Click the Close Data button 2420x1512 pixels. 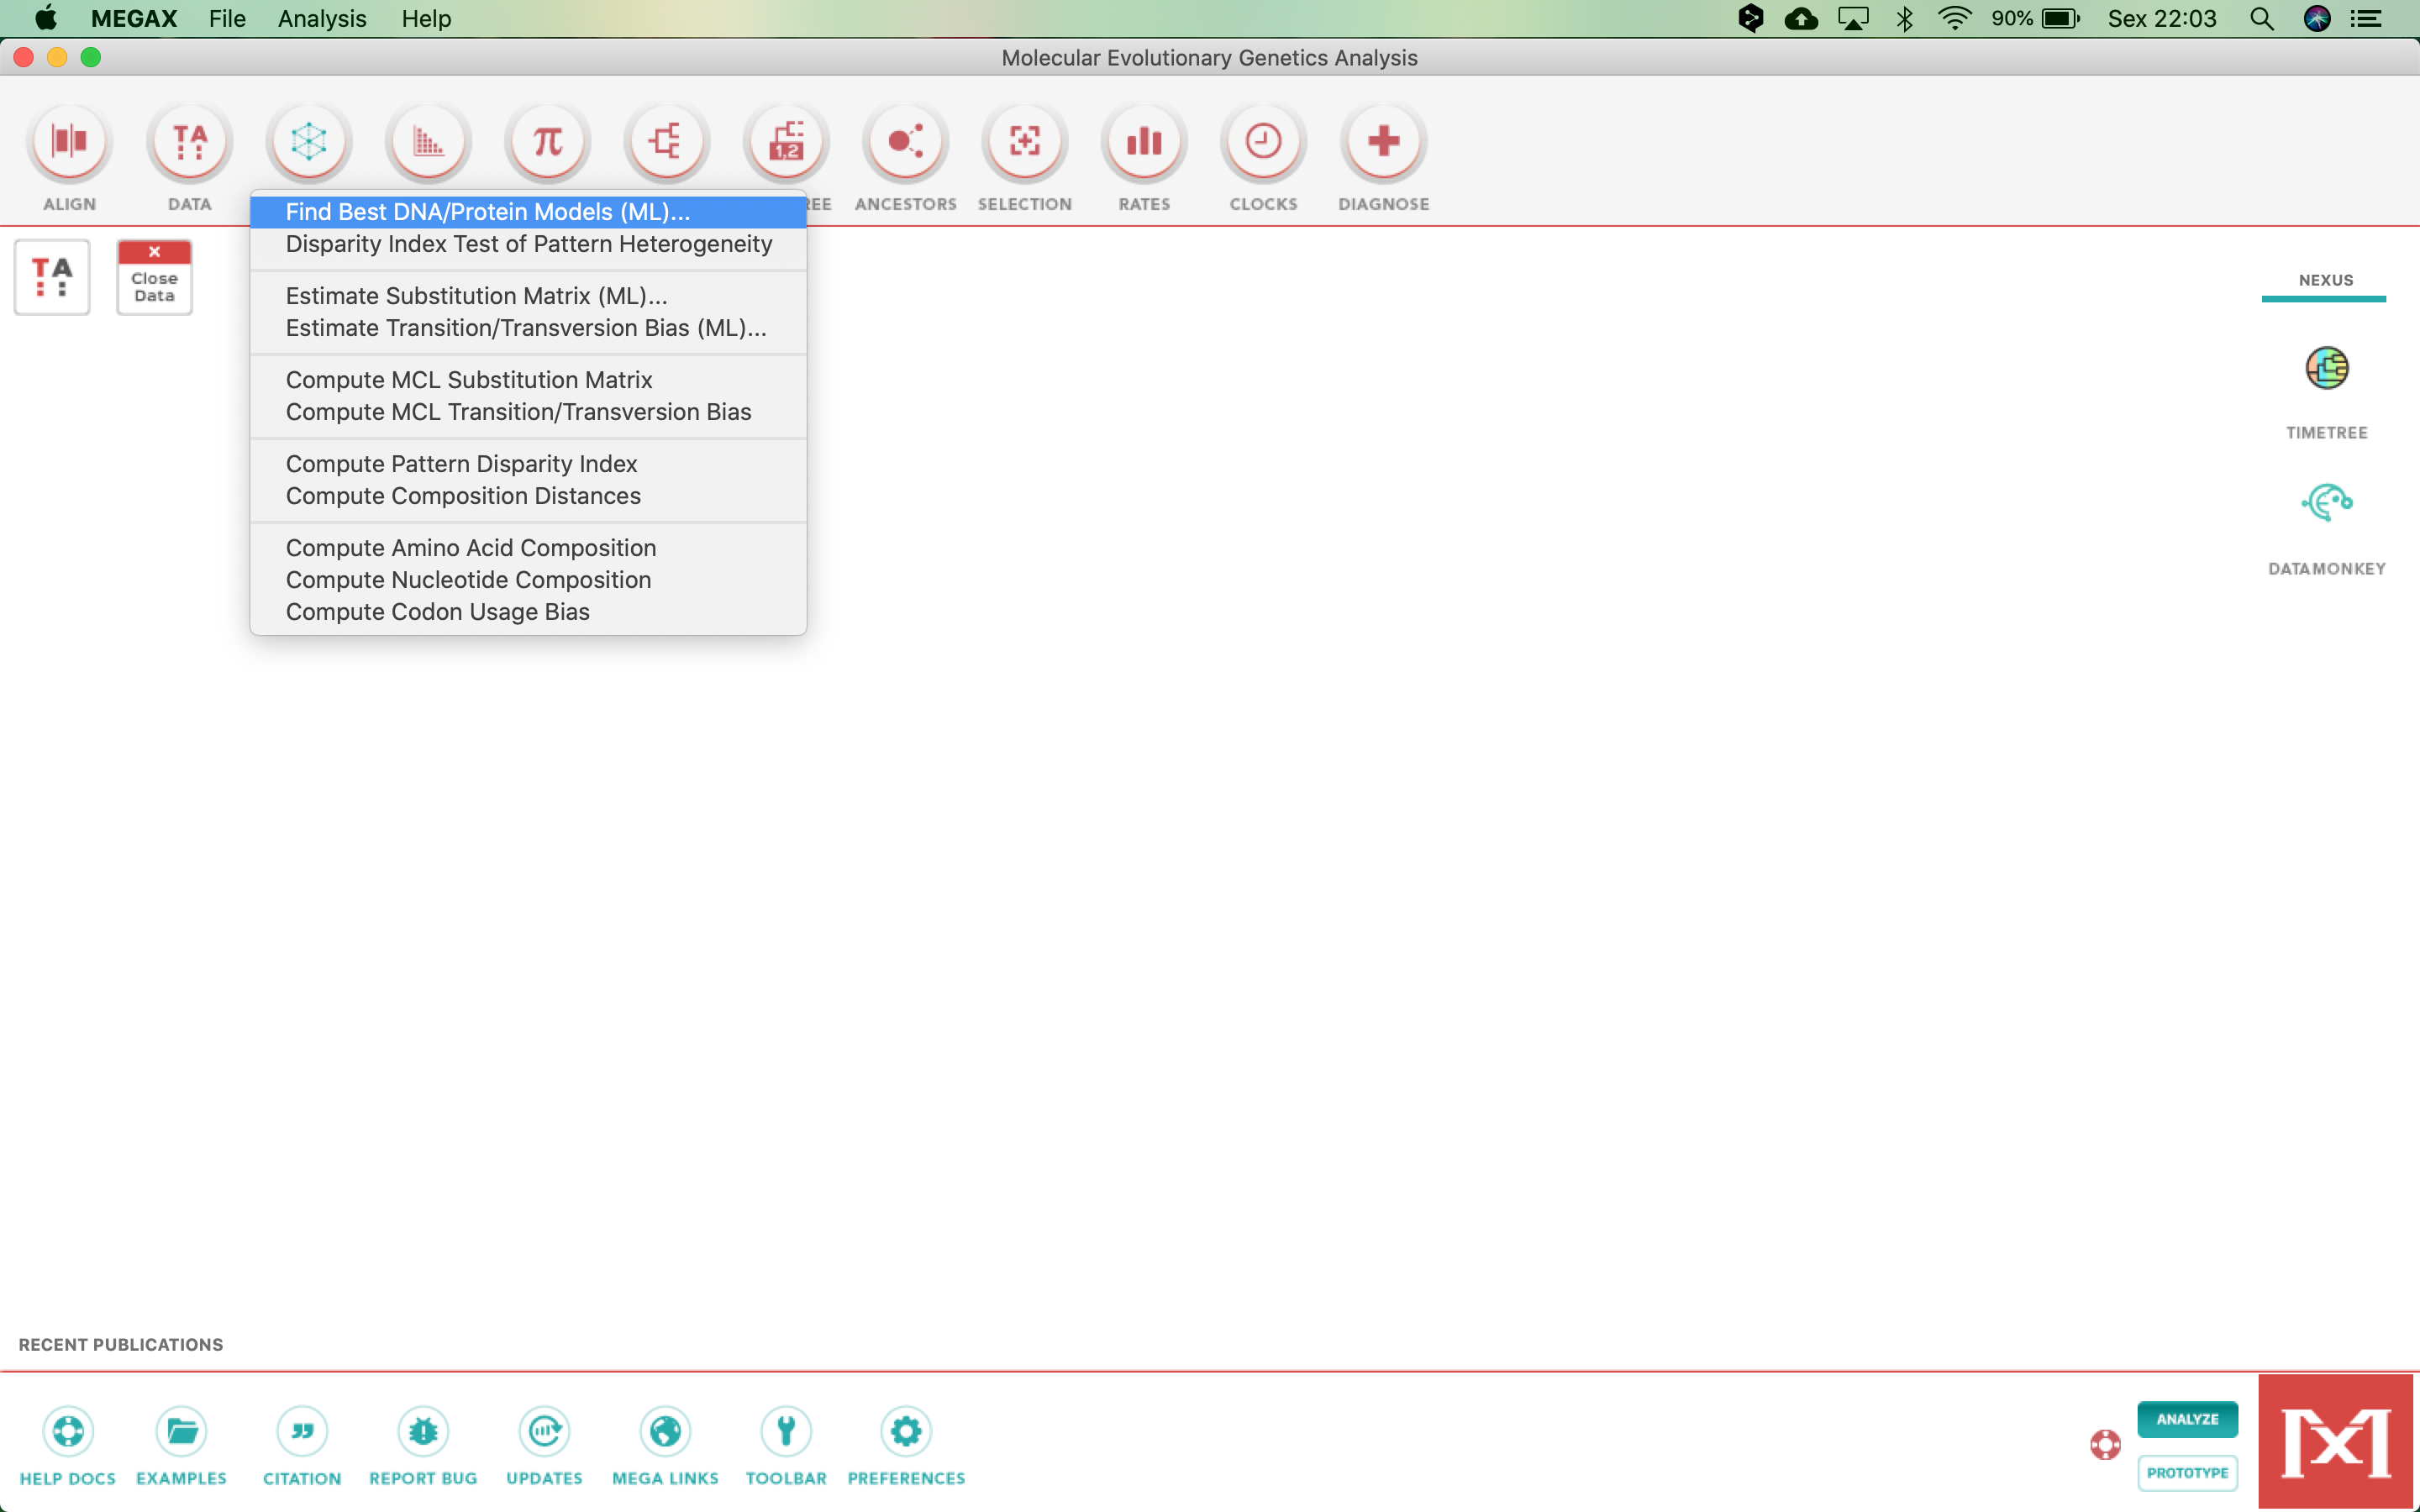point(154,277)
